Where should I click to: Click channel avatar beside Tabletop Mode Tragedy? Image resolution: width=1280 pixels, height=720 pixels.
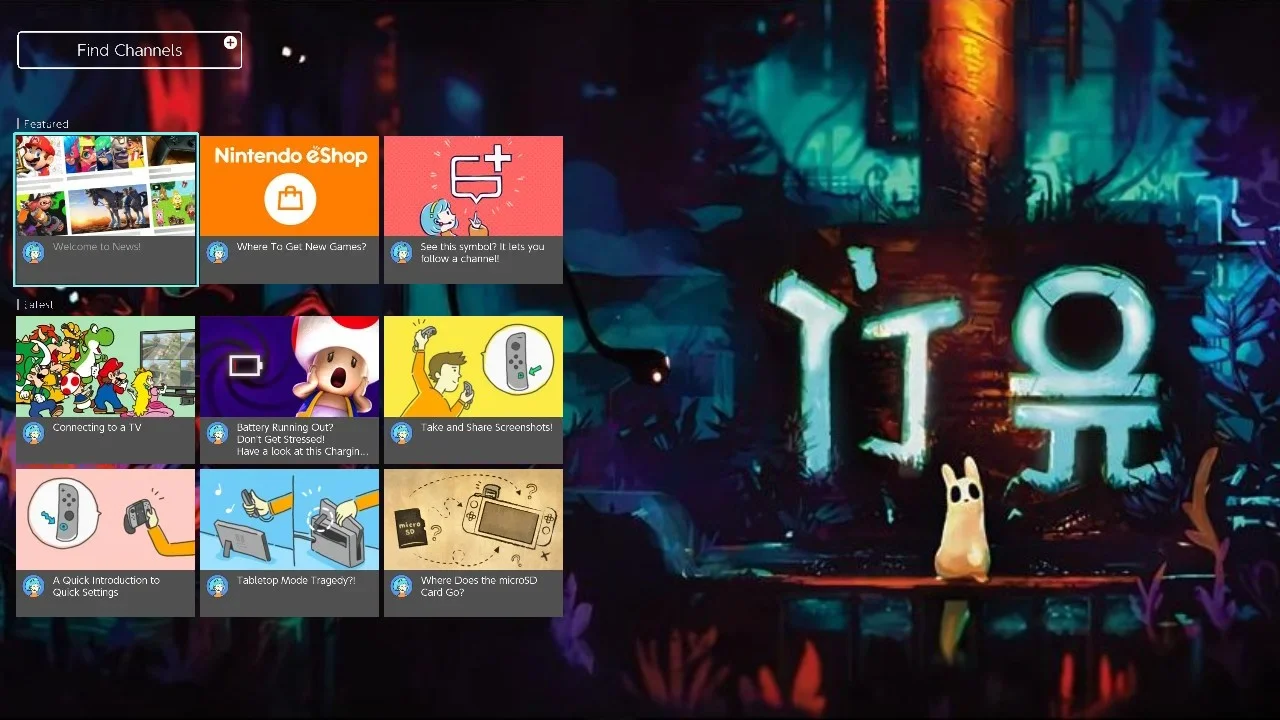(218, 585)
